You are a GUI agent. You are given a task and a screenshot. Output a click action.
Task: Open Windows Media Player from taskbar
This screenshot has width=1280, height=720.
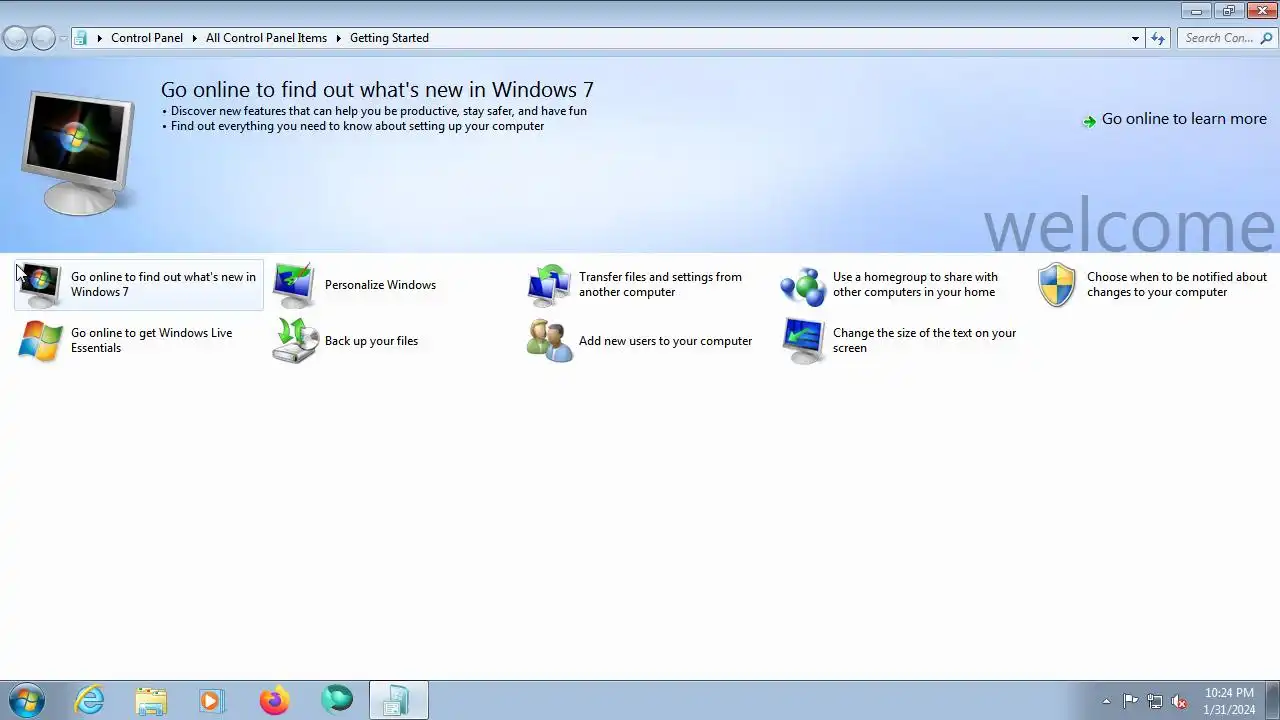(x=212, y=700)
